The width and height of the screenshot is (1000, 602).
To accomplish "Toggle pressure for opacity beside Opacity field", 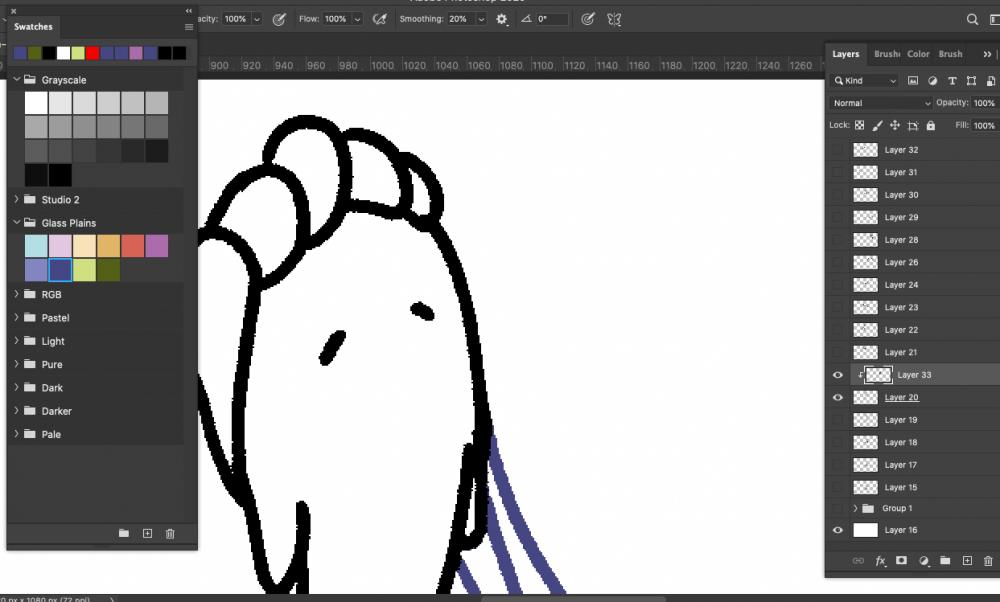I will pos(279,19).
